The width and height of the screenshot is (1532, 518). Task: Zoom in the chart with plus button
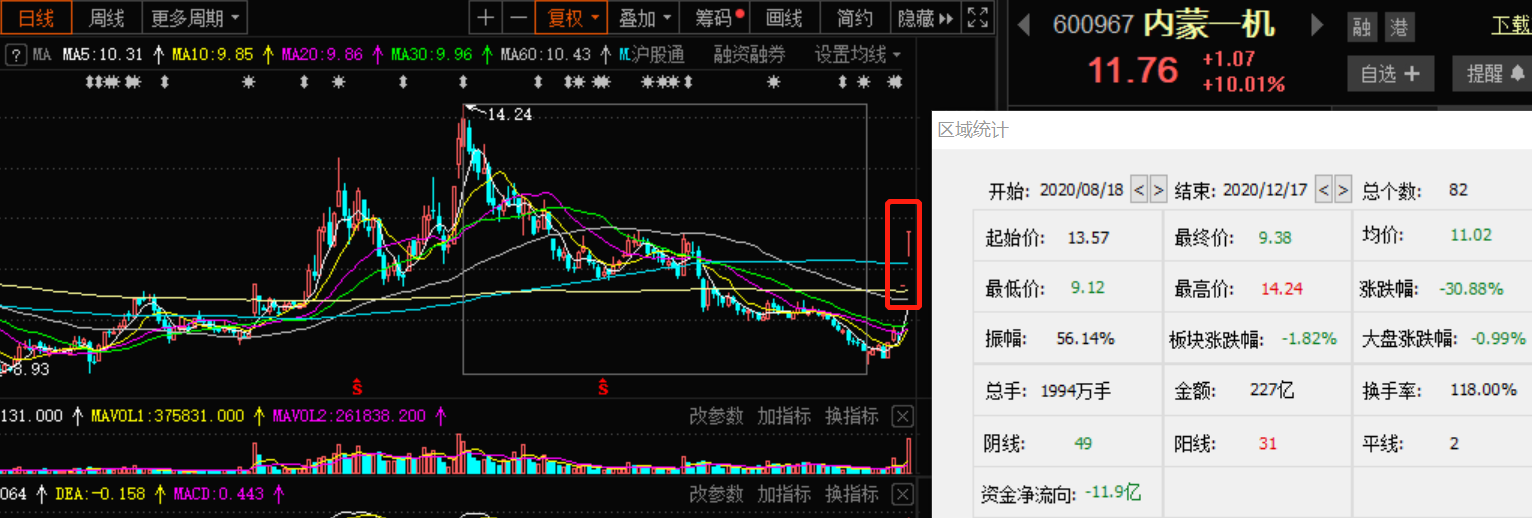point(485,18)
